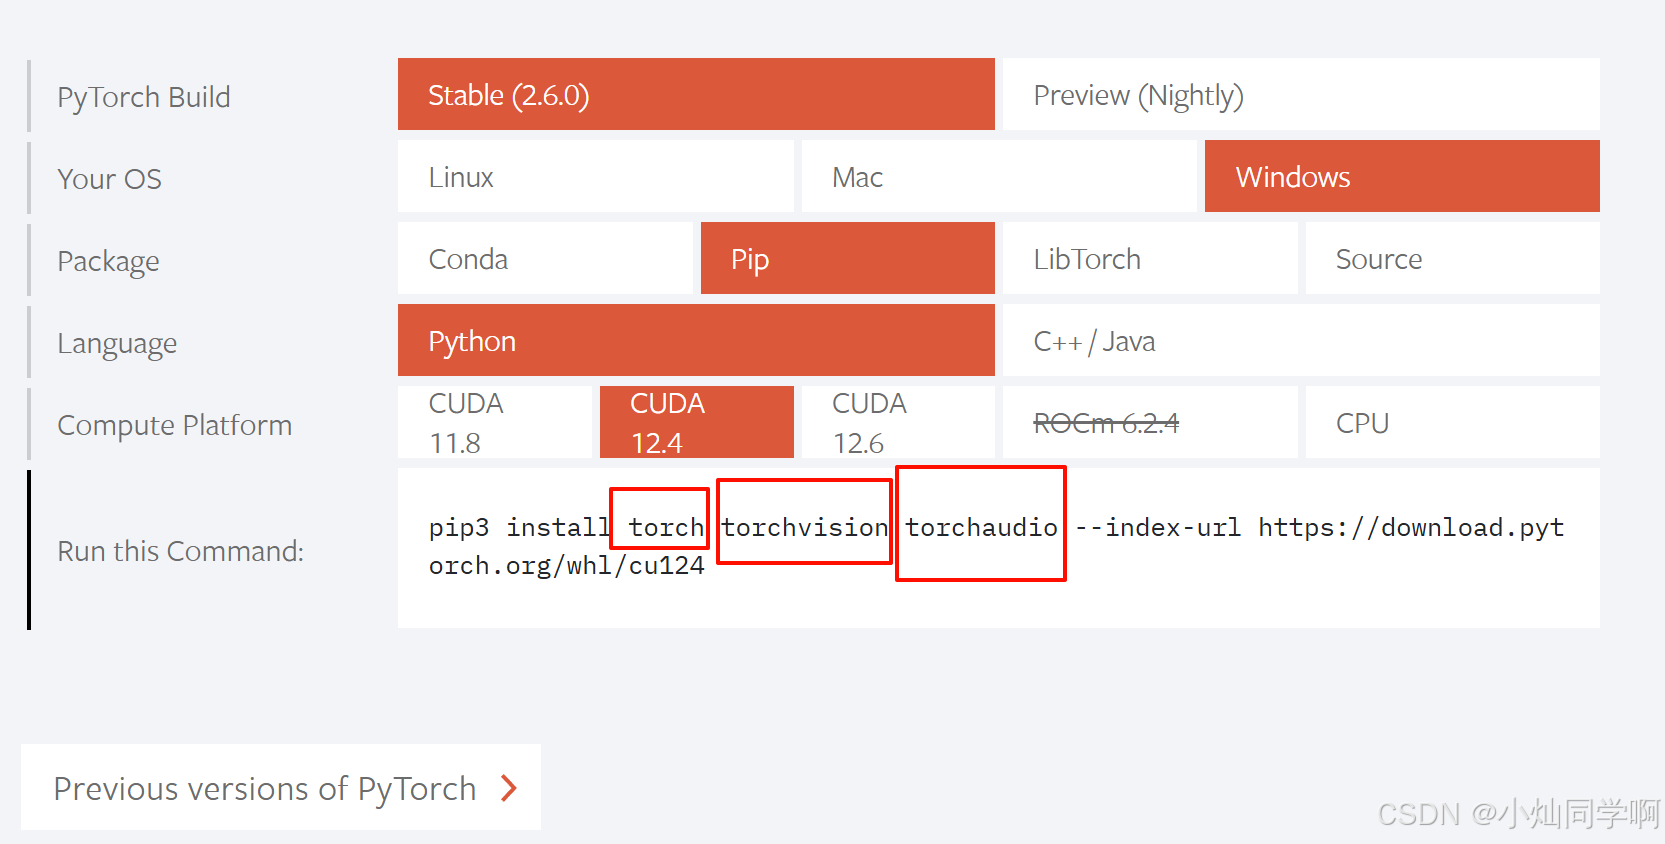
Task: Choose CUDA 11.8 compute platform
Action: tap(494, 422)
